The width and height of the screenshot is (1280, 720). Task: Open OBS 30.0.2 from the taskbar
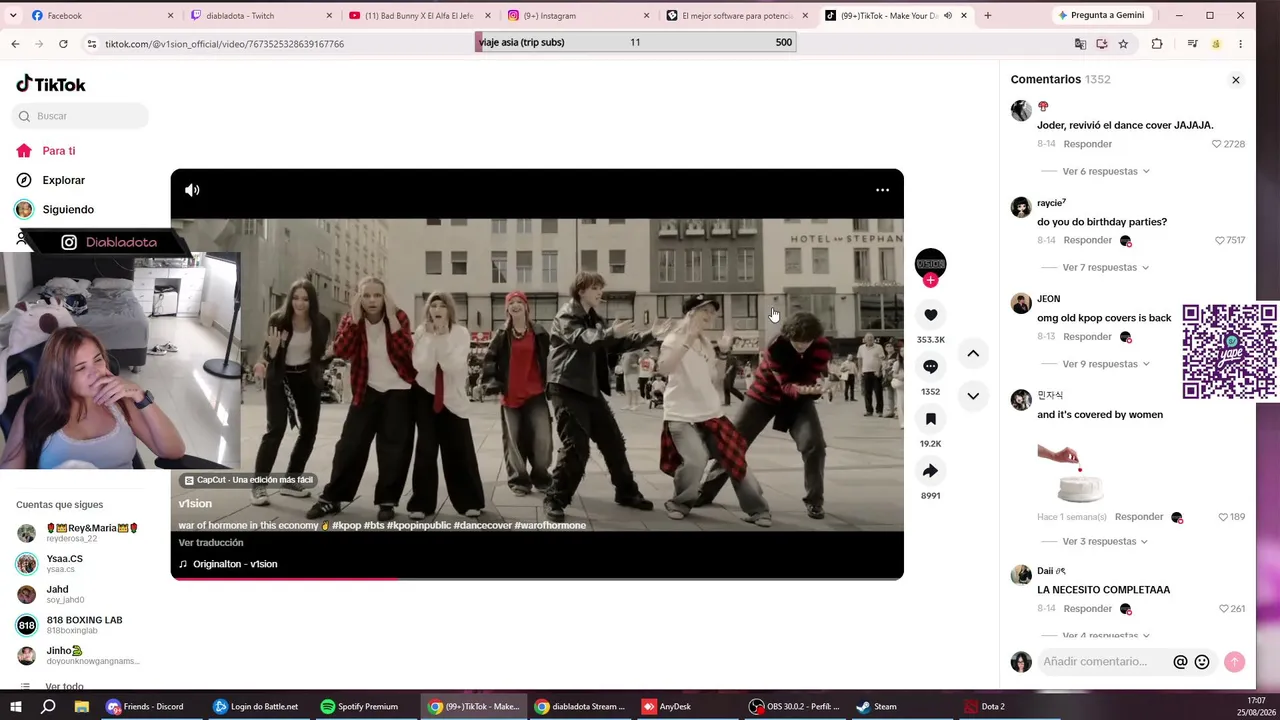(796, 707)
